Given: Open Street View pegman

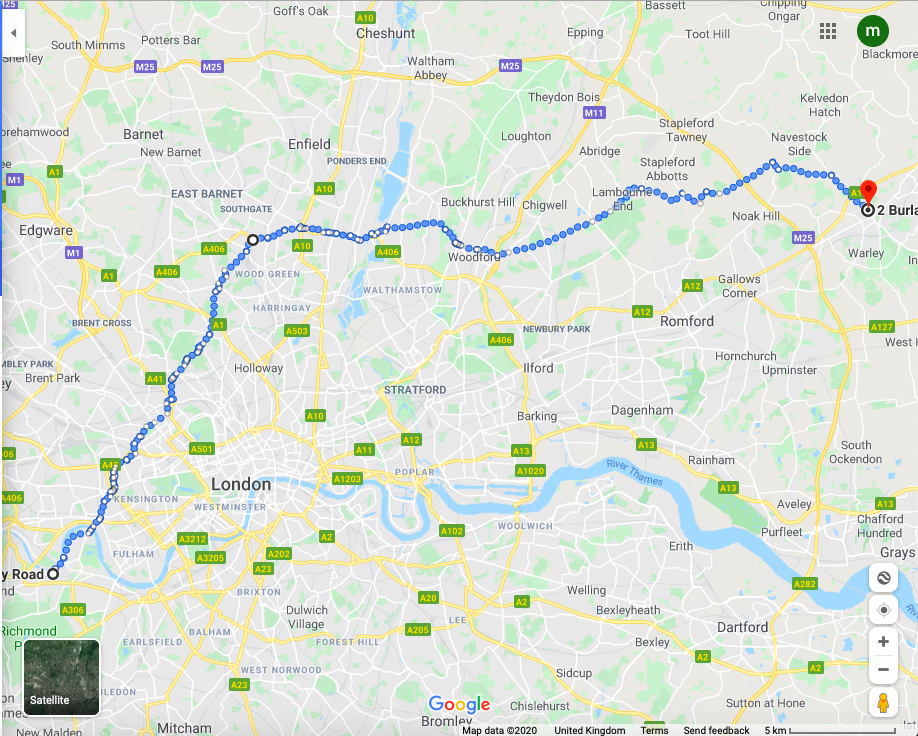Looking at the screenshot, I should click(883, 703).
